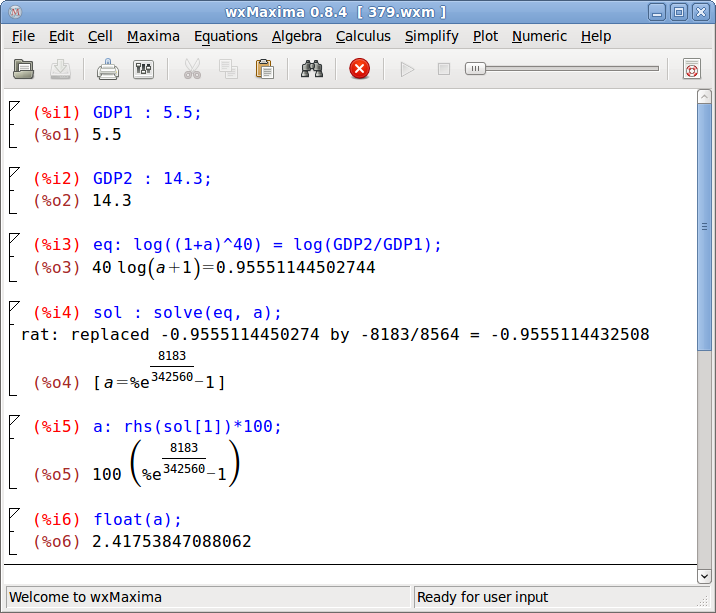The height and width of the screenshot is (613, 716).
Task: Open the Help menu
Action: pos(595,36)
